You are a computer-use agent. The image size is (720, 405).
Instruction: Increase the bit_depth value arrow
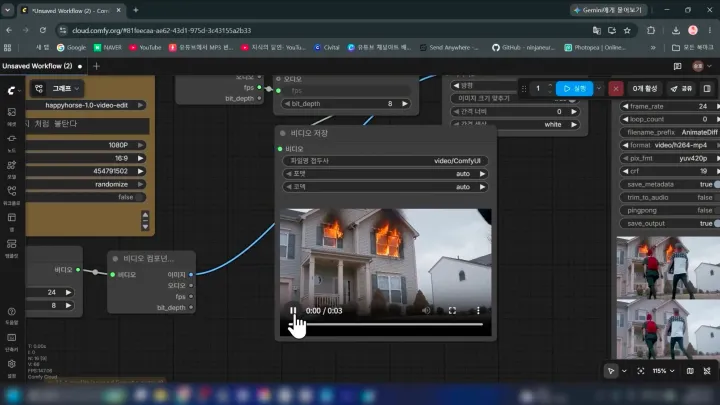pyautogui.click(x=405, y=104)
